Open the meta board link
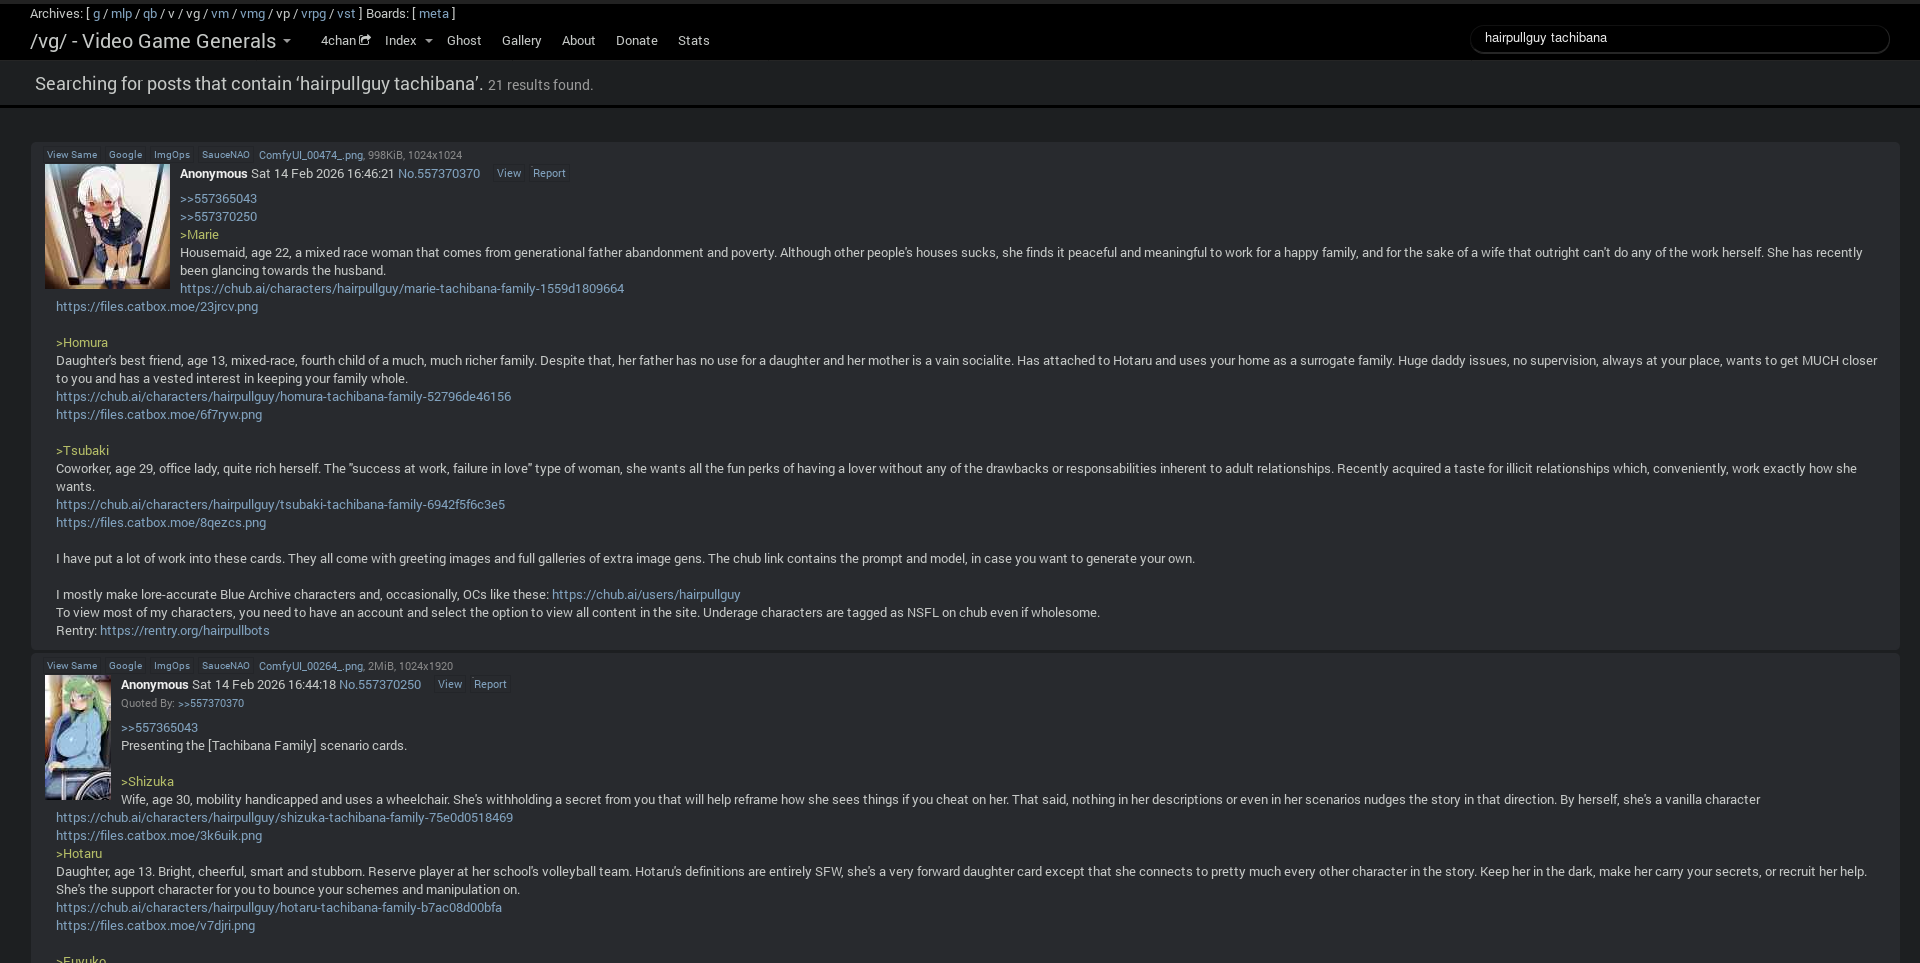The height and width of the screenshot is (963, 1920). [x=433, y=14]
